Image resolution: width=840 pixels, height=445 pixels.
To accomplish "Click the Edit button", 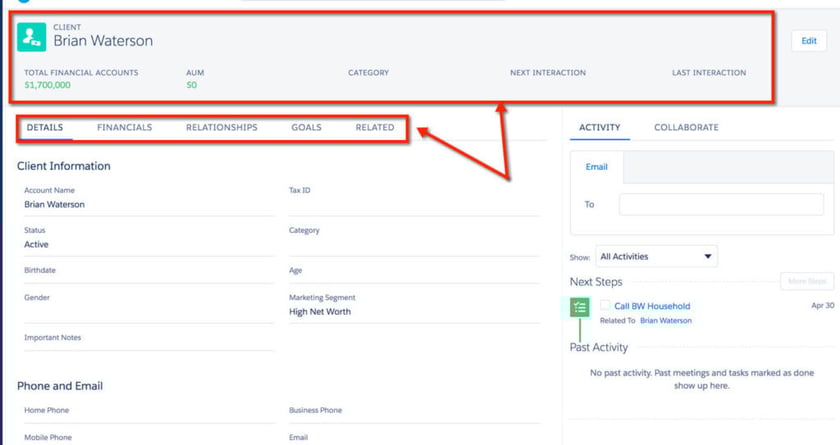I will click(808, 41).
